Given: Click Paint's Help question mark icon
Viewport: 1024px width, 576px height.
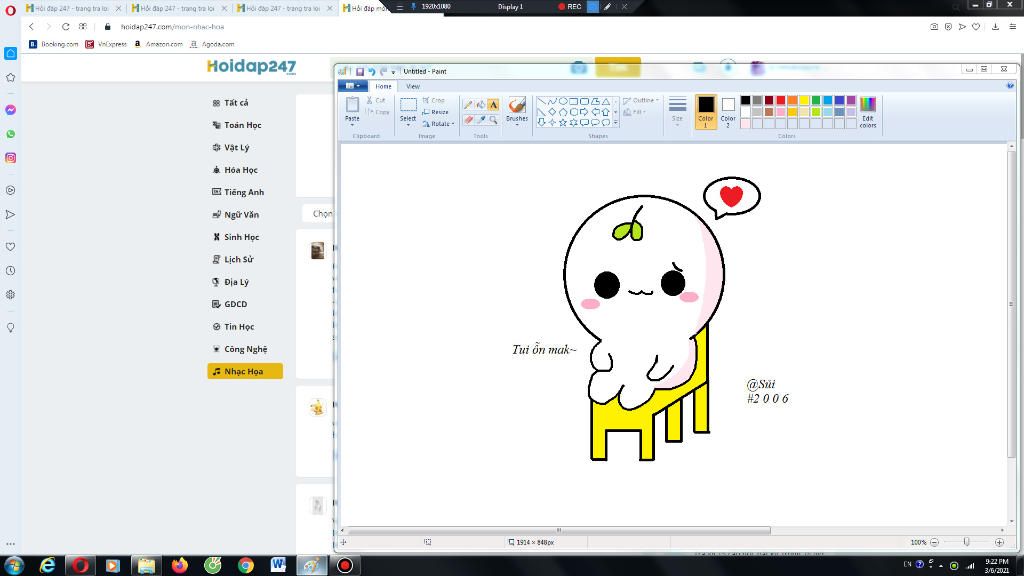Looking at the screenshot, I should [1010, 86].
